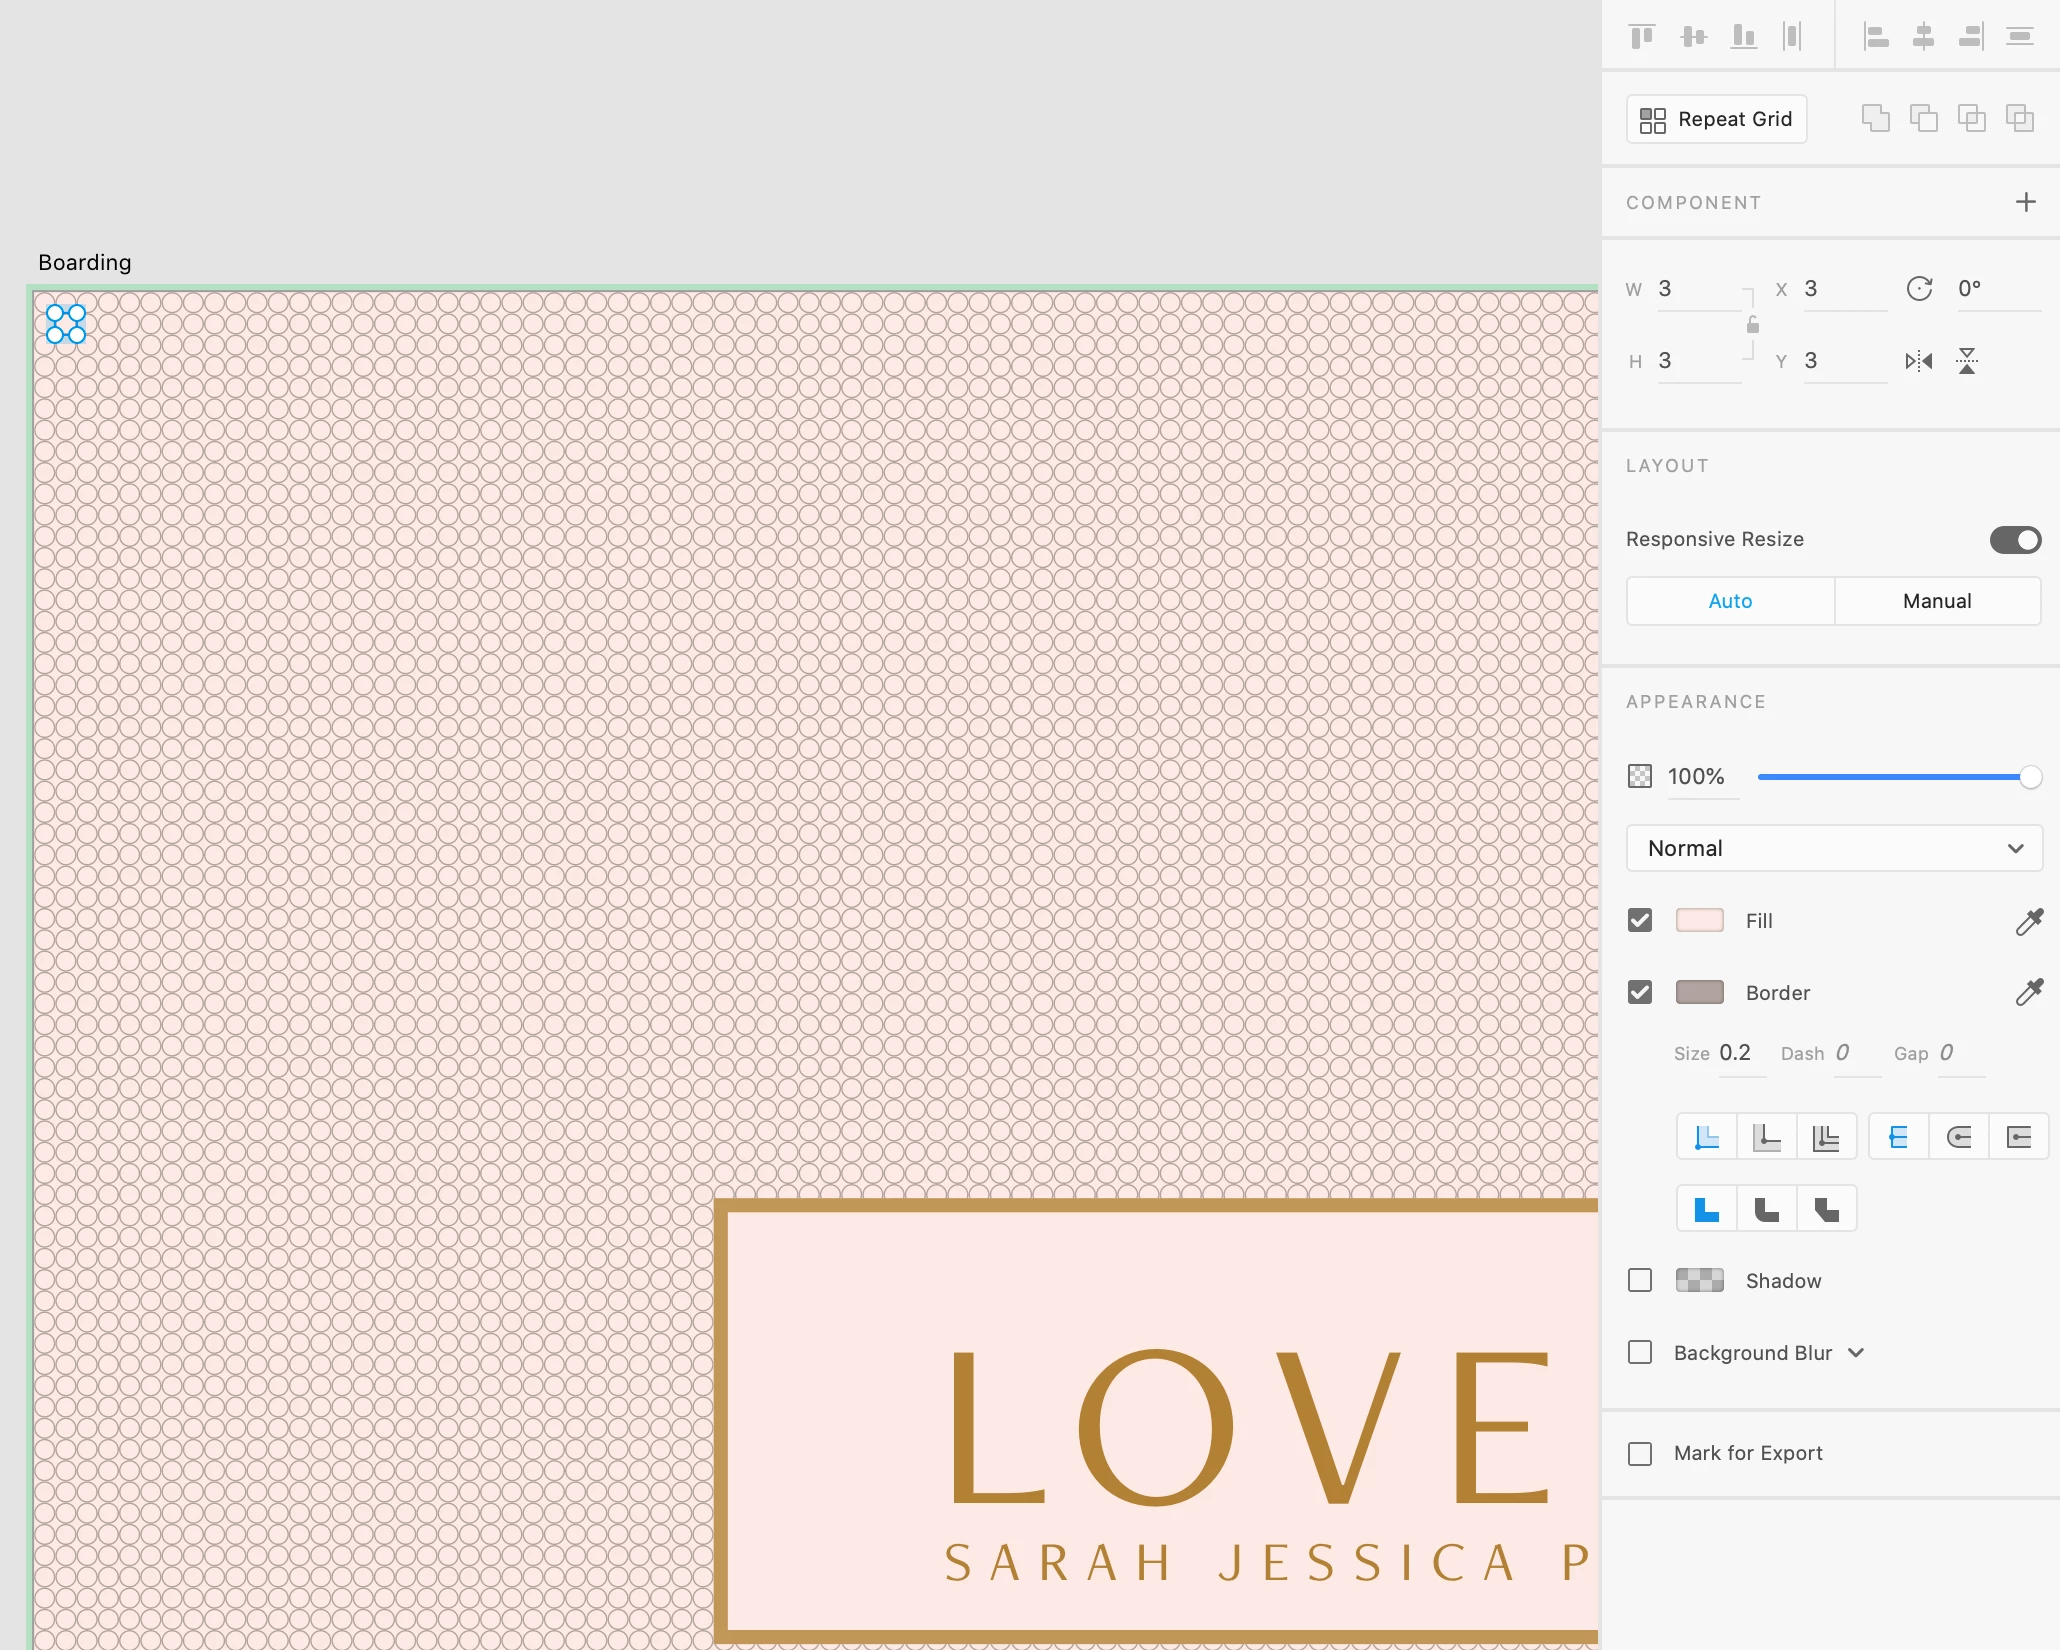Open the Fill color swatch

1699,920
